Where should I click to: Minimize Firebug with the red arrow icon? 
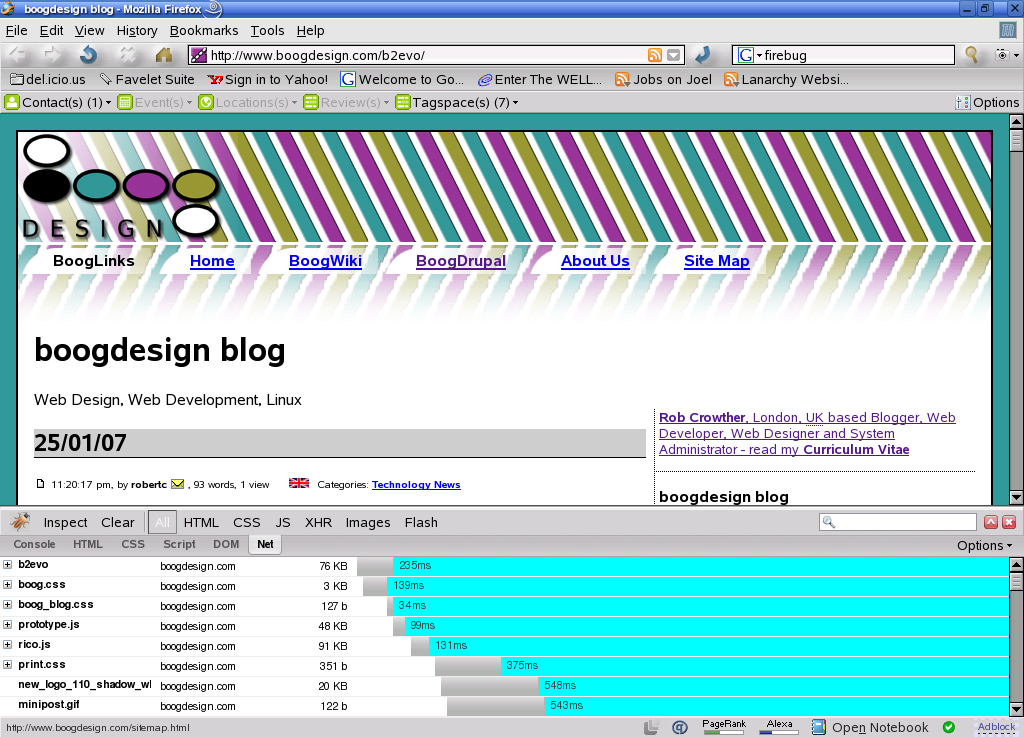tap(991, 522)
